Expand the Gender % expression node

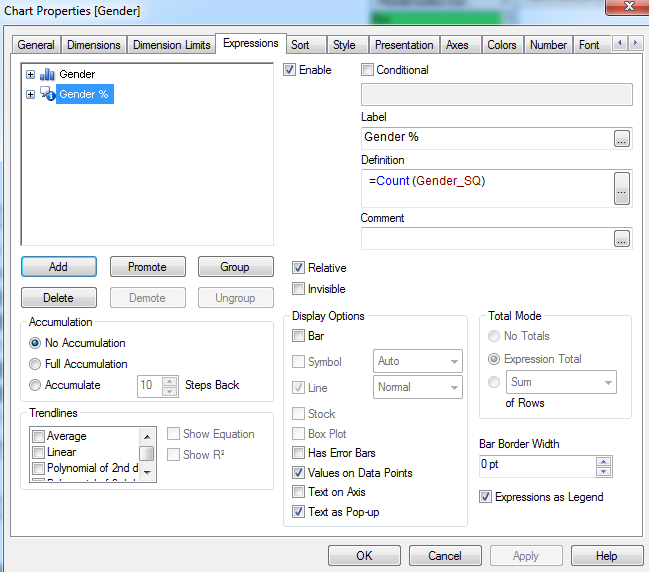[x=30, y=94]
